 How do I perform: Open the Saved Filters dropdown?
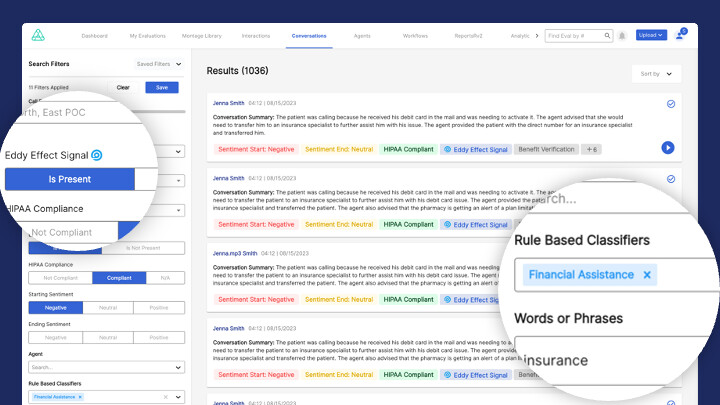click(x=159, y=64)
